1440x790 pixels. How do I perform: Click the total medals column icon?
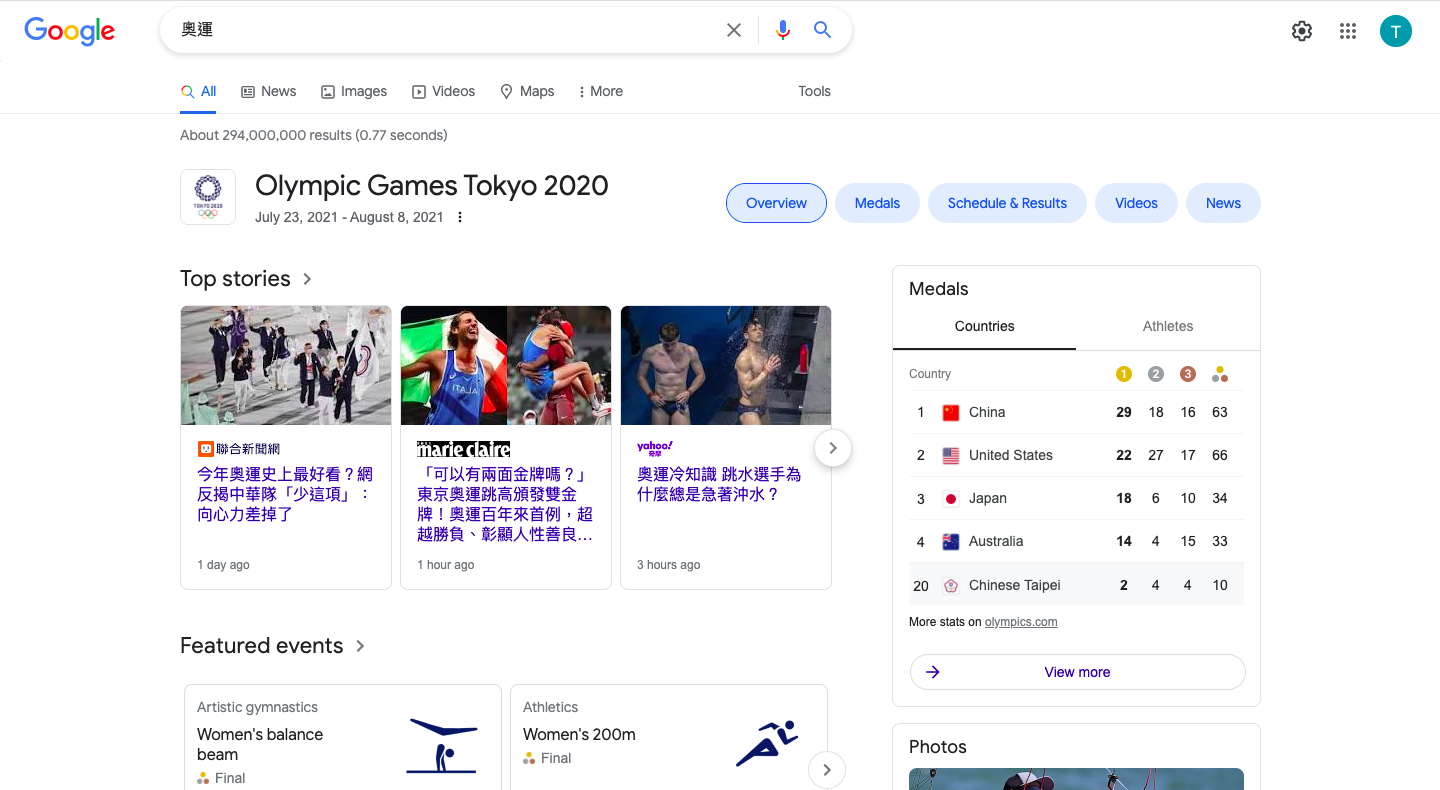click(x=1220, y=374)
